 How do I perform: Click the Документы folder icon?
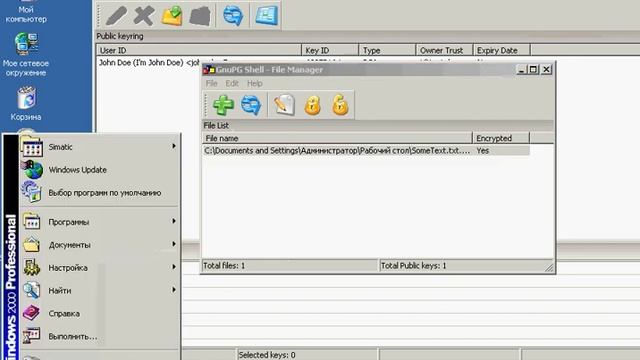[x=31, y=245]
